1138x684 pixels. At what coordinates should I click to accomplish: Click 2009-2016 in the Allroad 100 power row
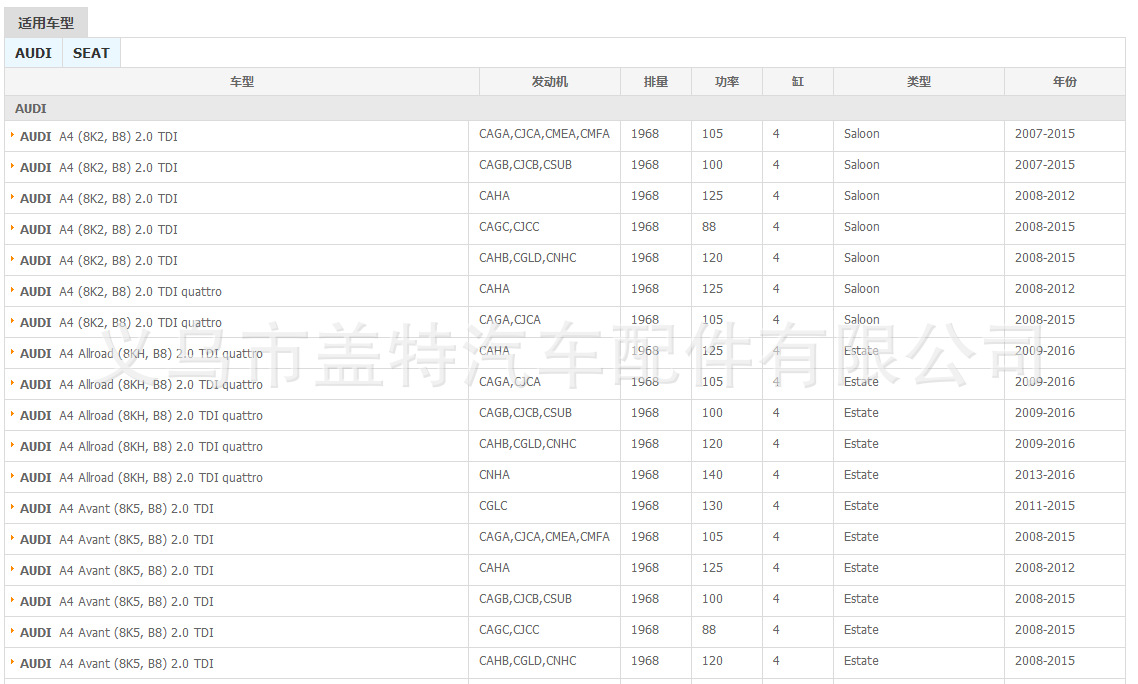[1044, 413]
